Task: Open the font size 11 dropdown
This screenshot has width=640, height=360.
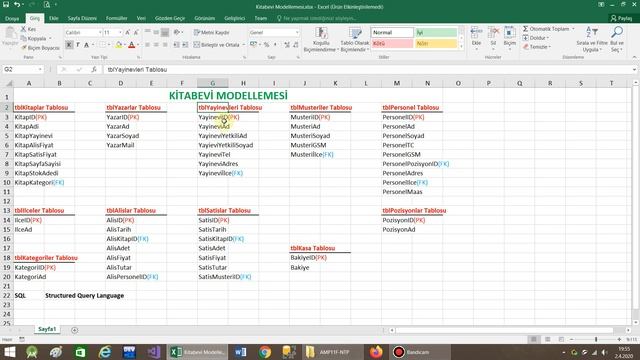Action: pos(120,32)
